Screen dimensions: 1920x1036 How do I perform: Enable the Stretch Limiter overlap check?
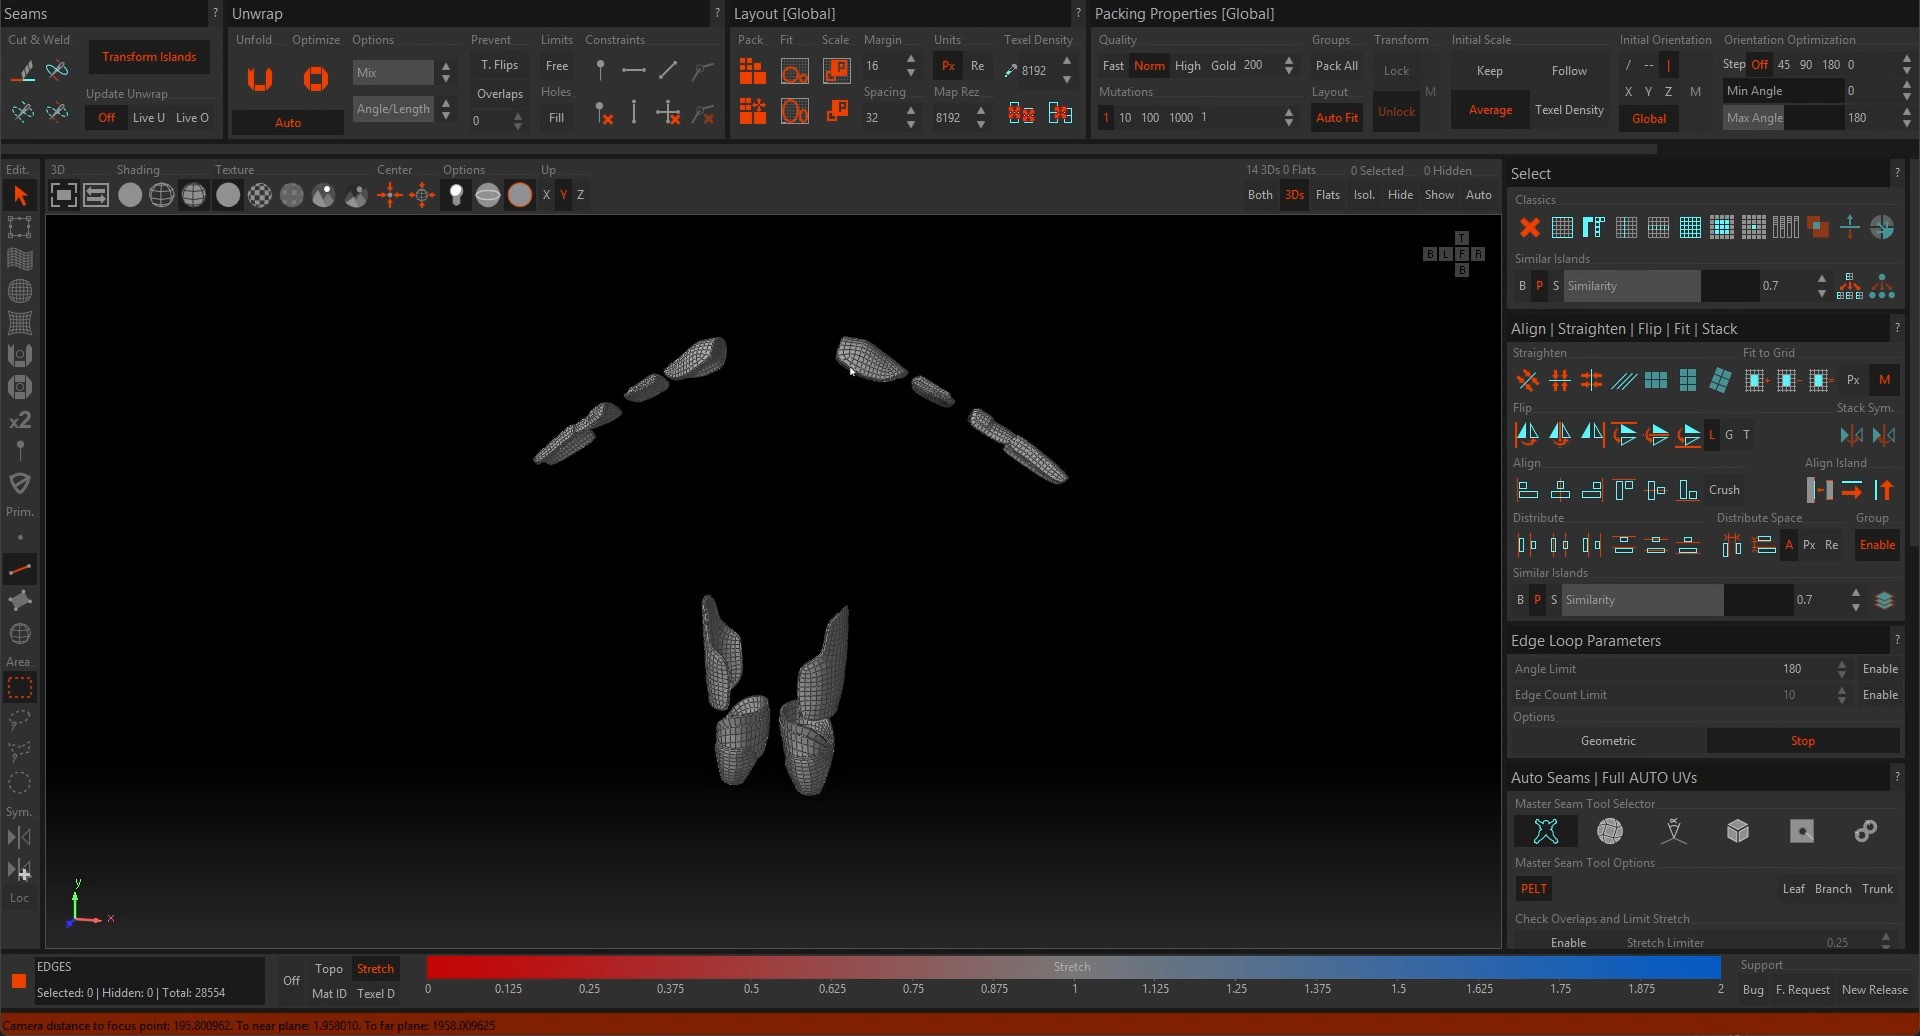coord(1567,942)
